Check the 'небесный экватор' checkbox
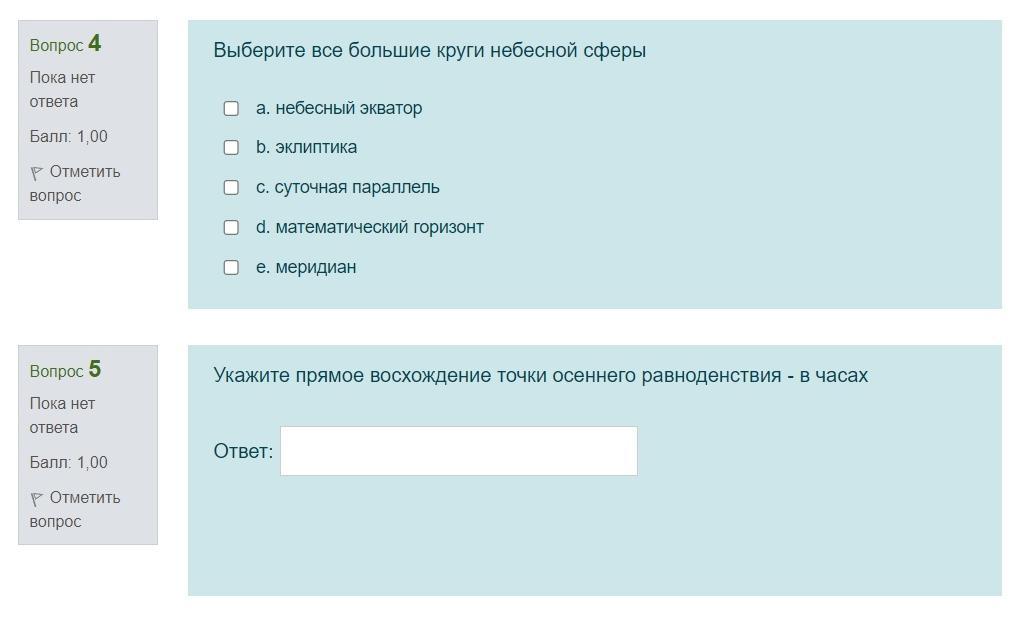The image size is (1025, 625). (231, 108)
